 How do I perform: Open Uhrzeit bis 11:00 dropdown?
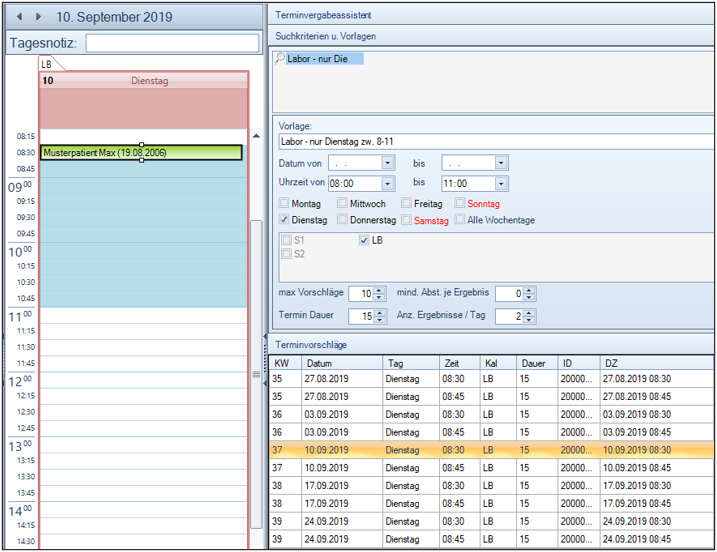[501, 183]
